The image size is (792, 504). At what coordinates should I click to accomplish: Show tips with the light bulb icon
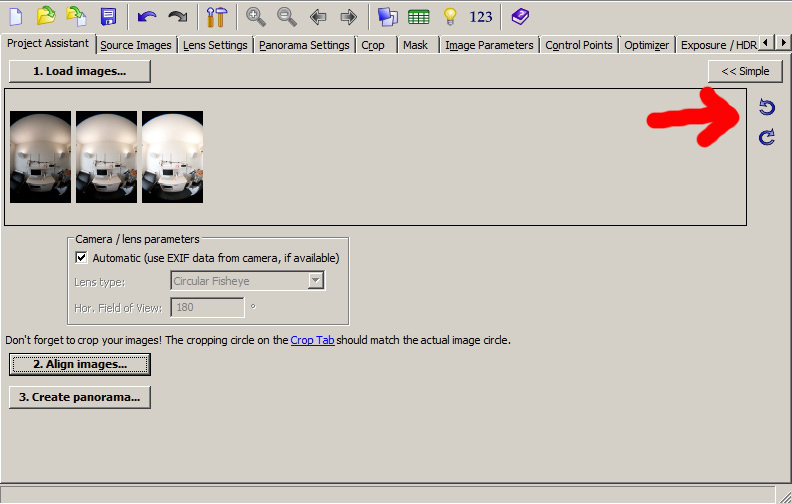[450, 16]
